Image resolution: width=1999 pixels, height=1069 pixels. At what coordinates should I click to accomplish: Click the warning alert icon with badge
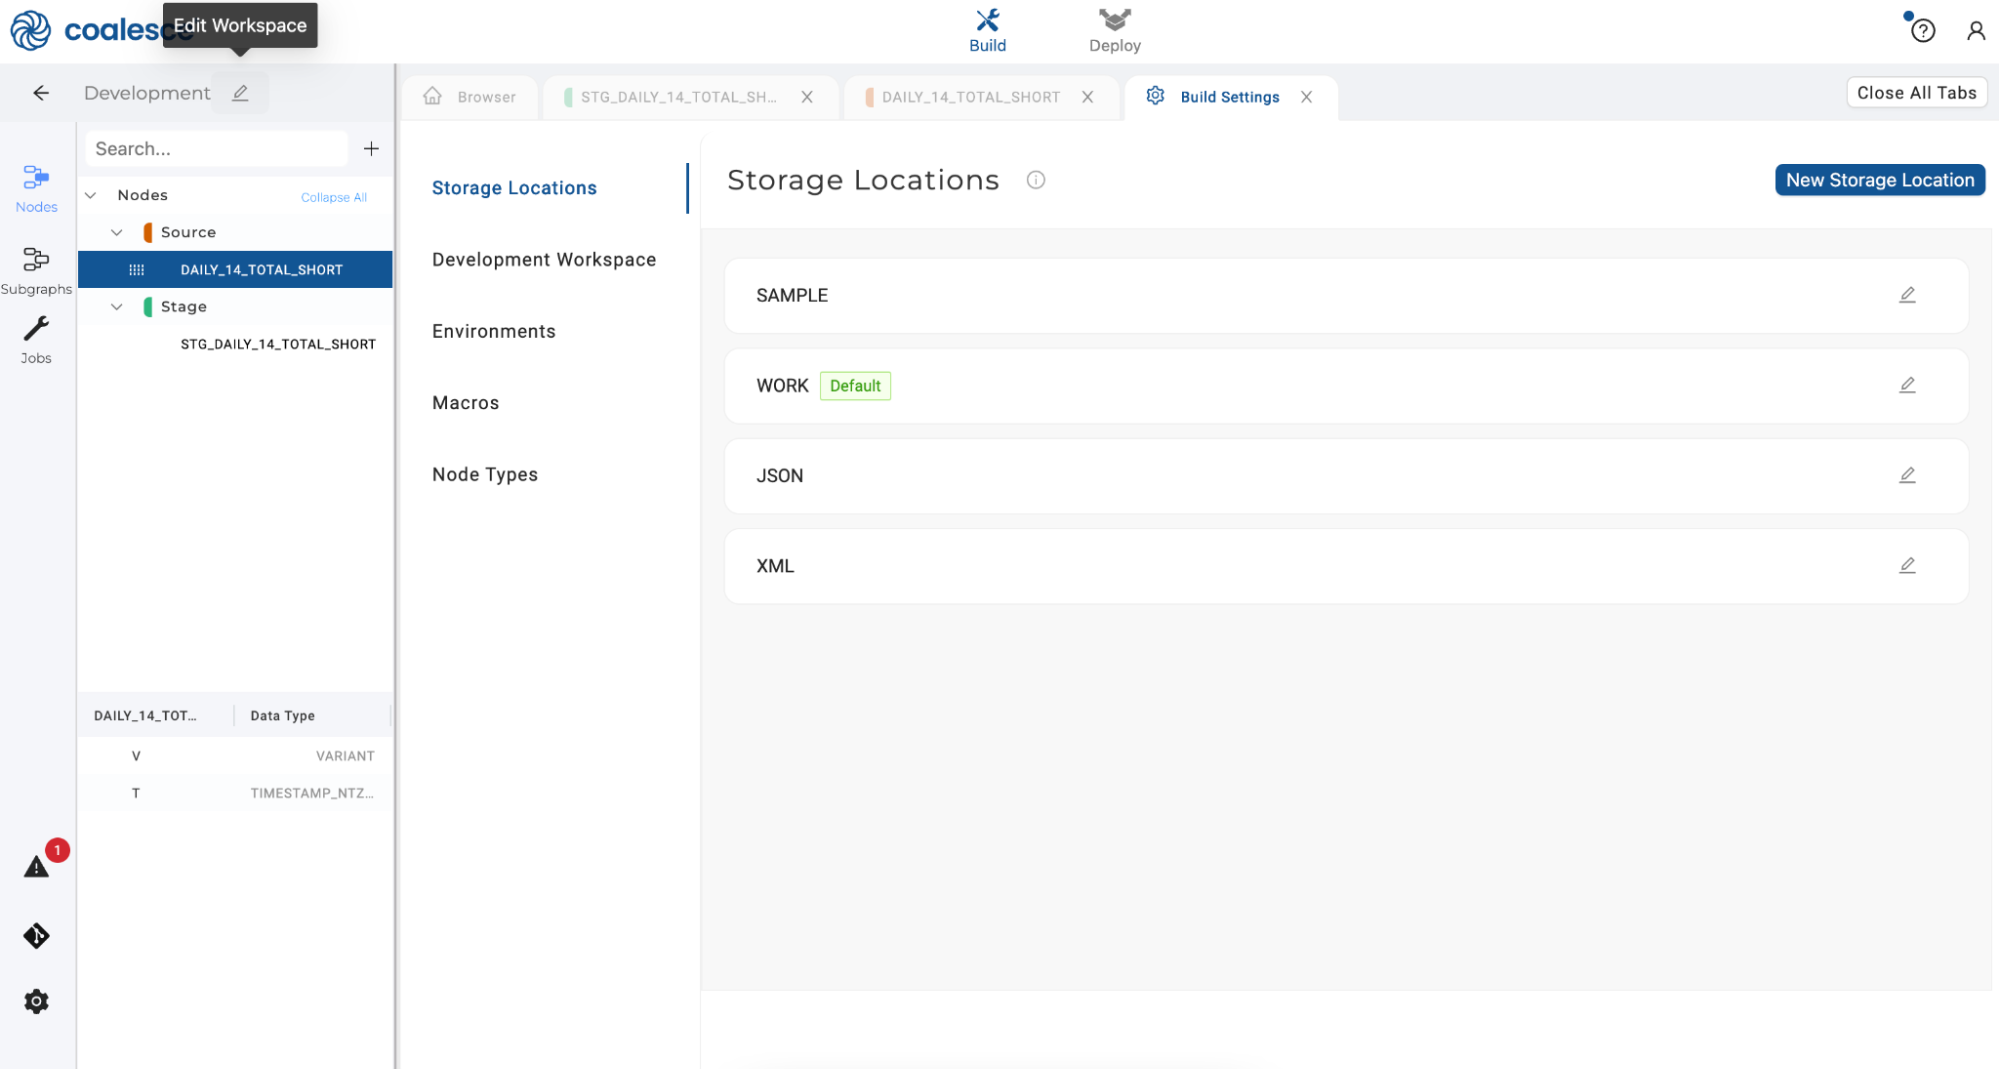coord(37,866)
